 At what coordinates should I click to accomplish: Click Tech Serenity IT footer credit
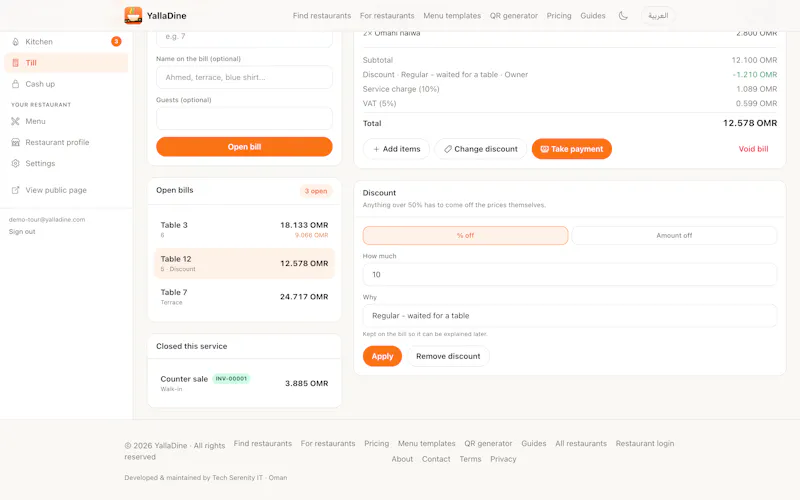tap(237, 478)
